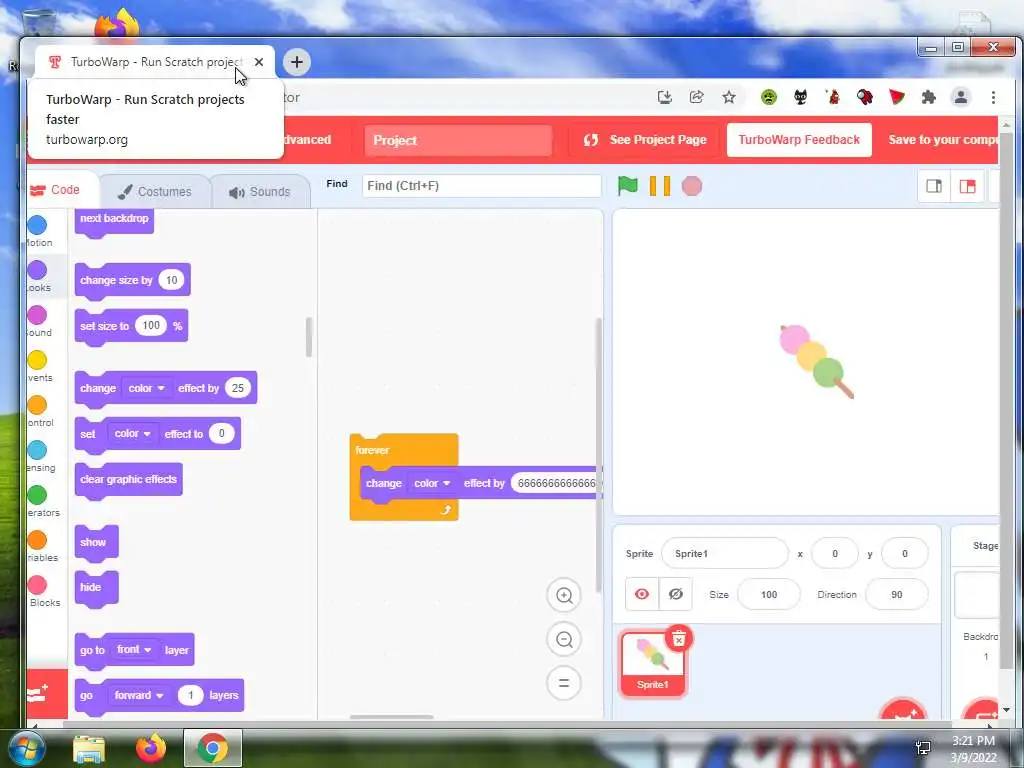
Task: Select the Operators block category circle
Action: [37, 496]
